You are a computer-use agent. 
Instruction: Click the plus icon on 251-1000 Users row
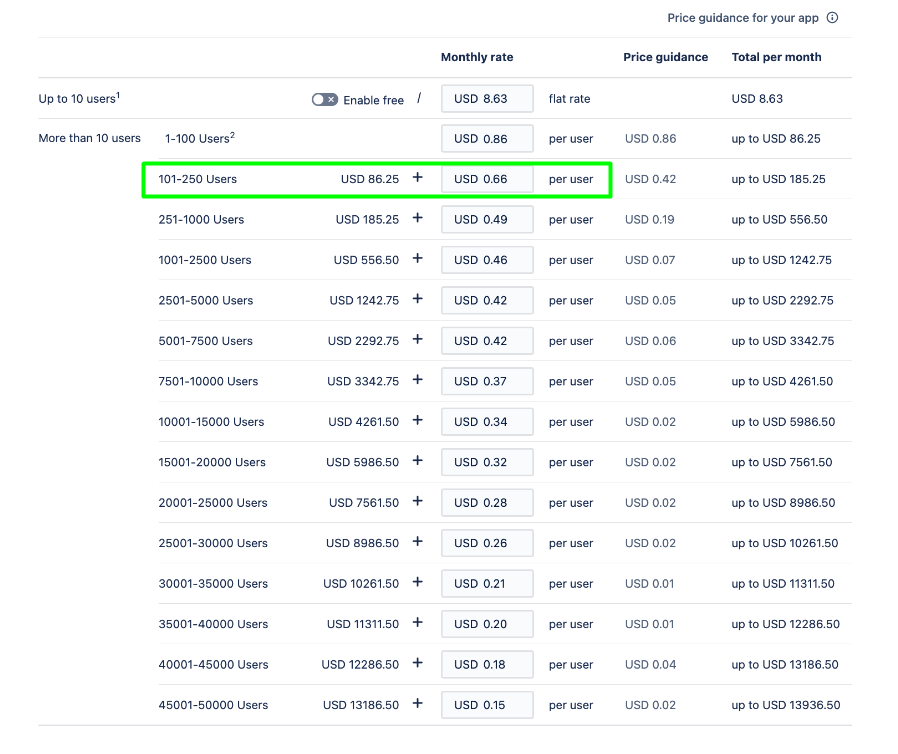417,219
